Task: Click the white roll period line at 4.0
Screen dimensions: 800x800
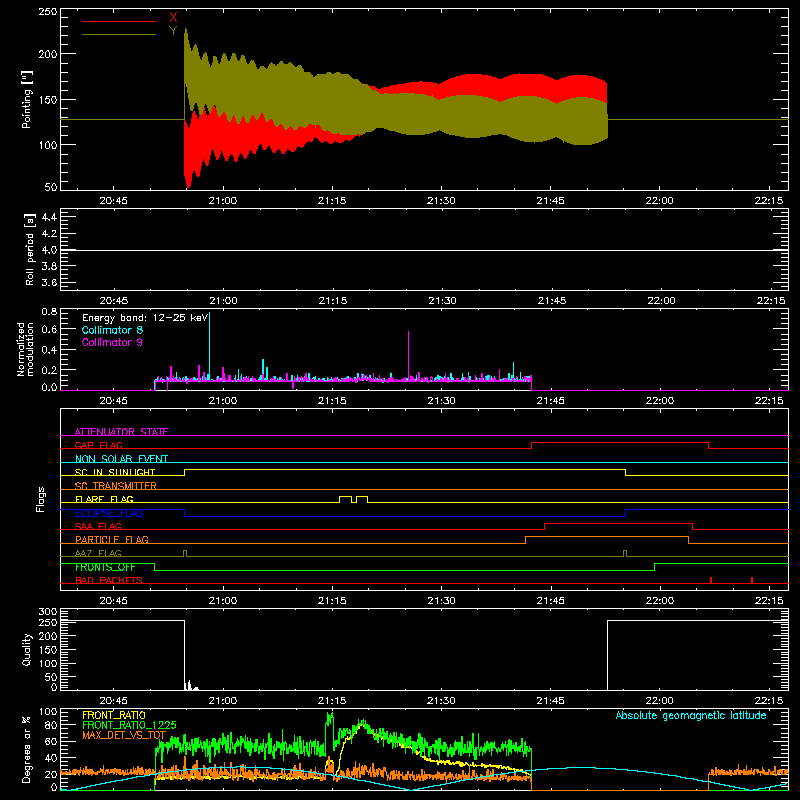Action: (x=424, y=250)
